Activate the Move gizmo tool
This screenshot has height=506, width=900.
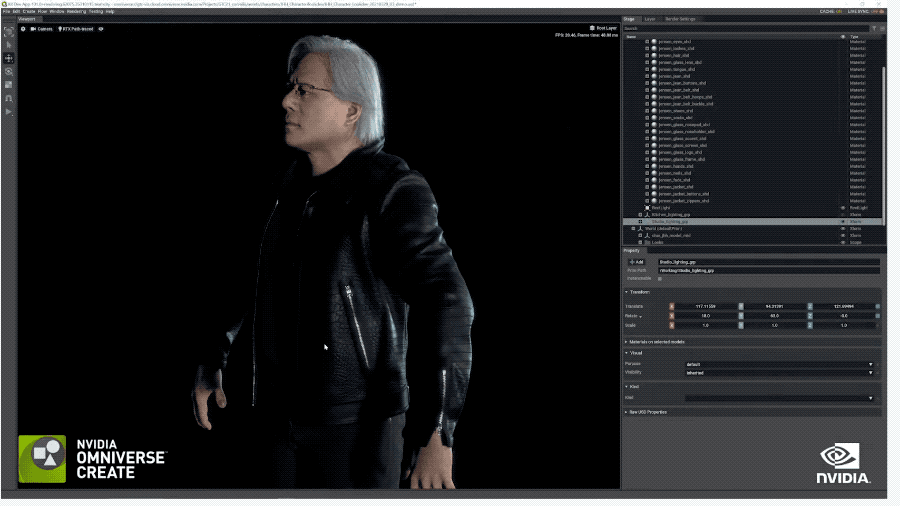9,59
